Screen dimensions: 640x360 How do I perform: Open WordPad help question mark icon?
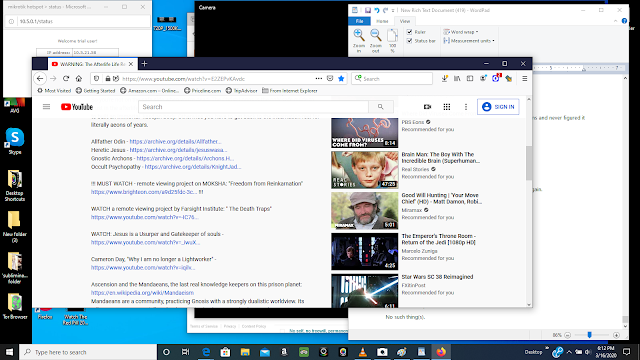coord(624,21)
